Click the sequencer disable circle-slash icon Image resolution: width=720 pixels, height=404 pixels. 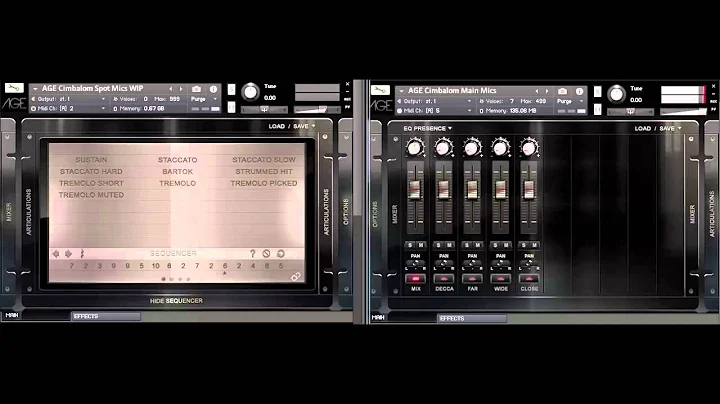pos(266,253)
